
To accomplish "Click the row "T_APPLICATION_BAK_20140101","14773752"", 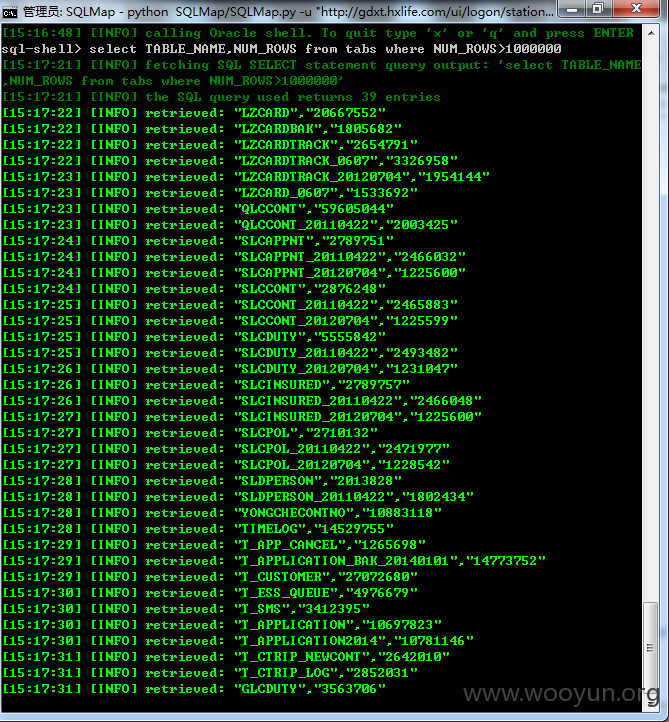I will click(x=274, y=561).
